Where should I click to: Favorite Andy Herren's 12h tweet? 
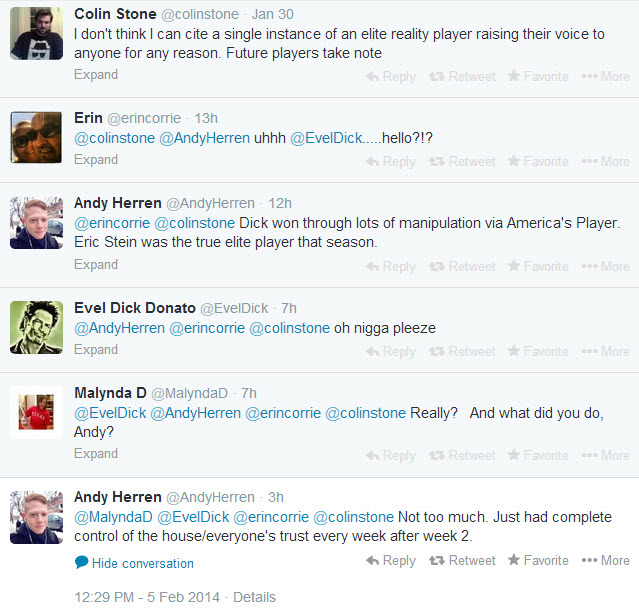coord(538,266)
